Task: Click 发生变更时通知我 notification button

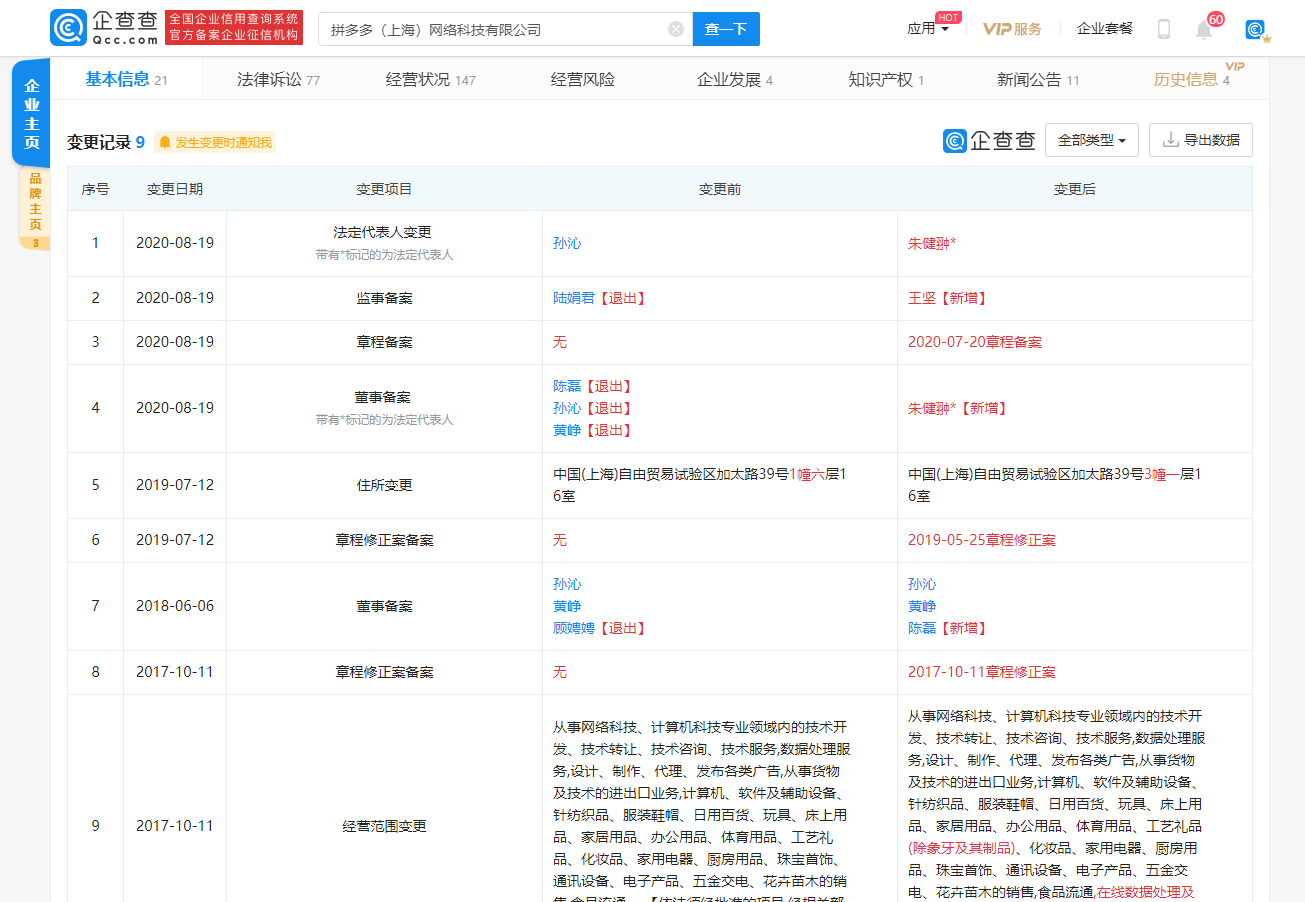Action: [215, 143]
